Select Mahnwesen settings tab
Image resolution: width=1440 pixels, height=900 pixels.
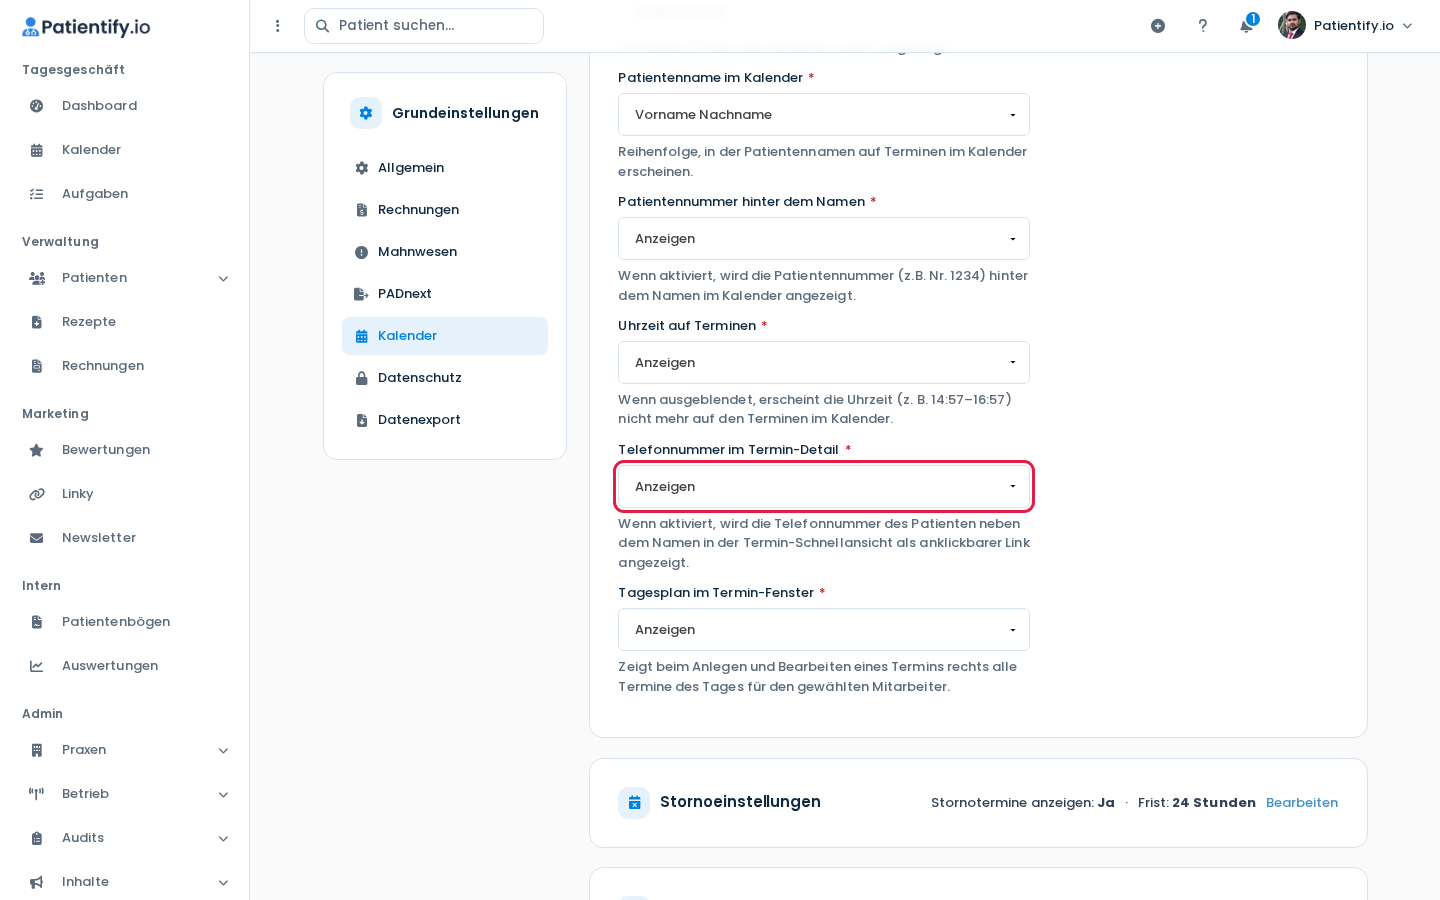point(445,252)
